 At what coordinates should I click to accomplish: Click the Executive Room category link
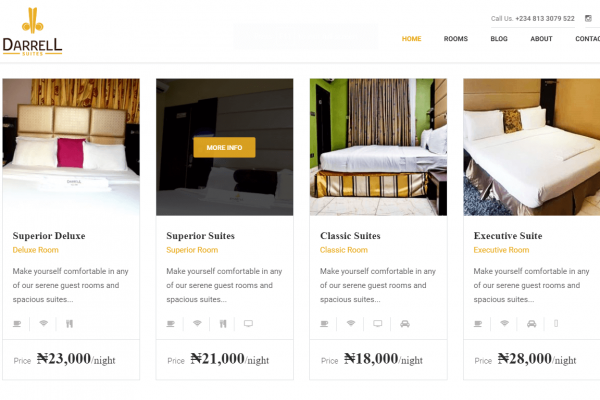(501, 250)
